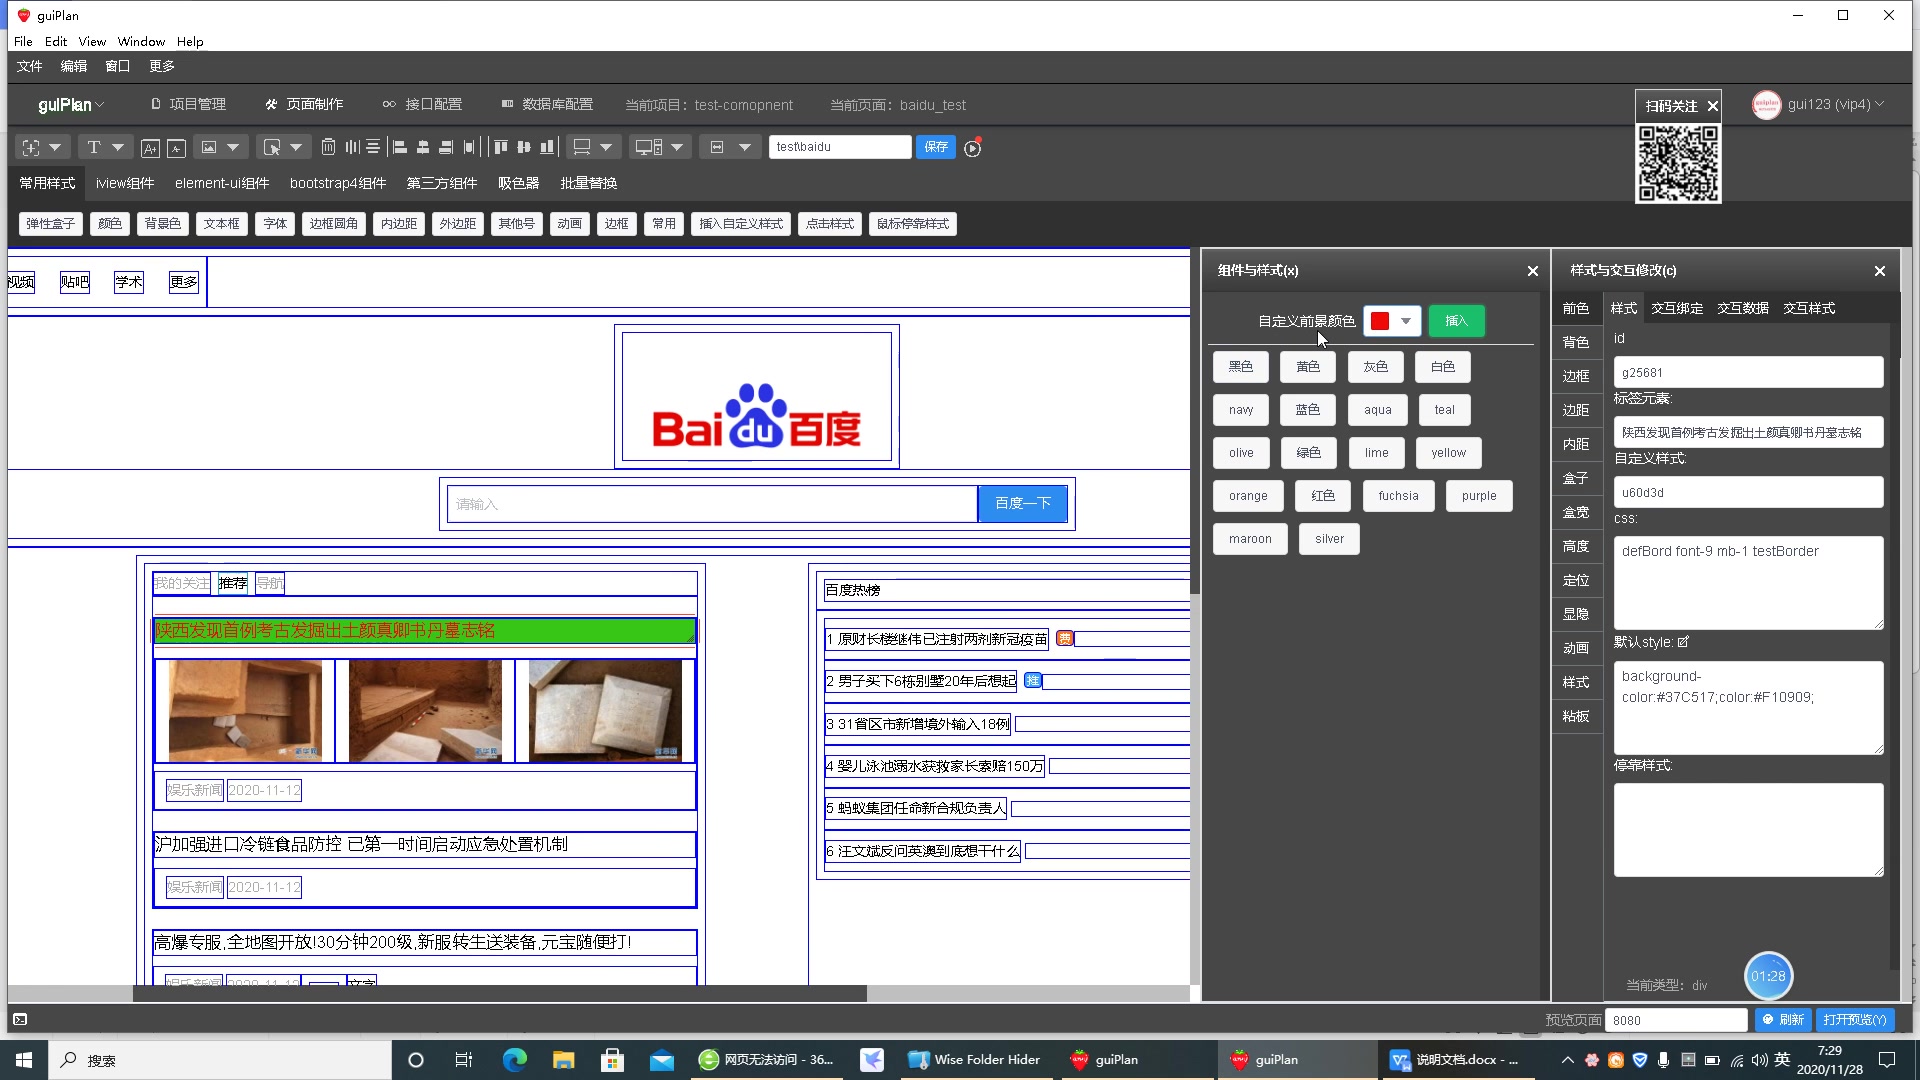The width and height of the screenshot is (1920, 1080).
Task: Click the decrease font size A- icon
Action: coord(176,148)
